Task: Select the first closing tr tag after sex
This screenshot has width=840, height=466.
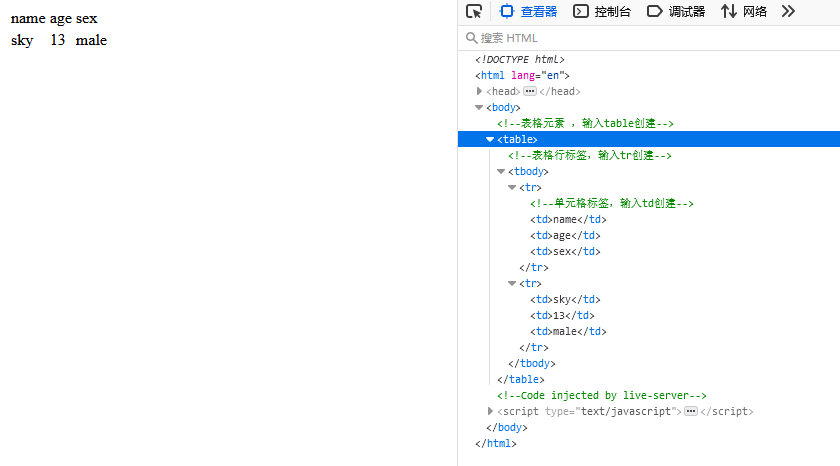Action: 534,267
